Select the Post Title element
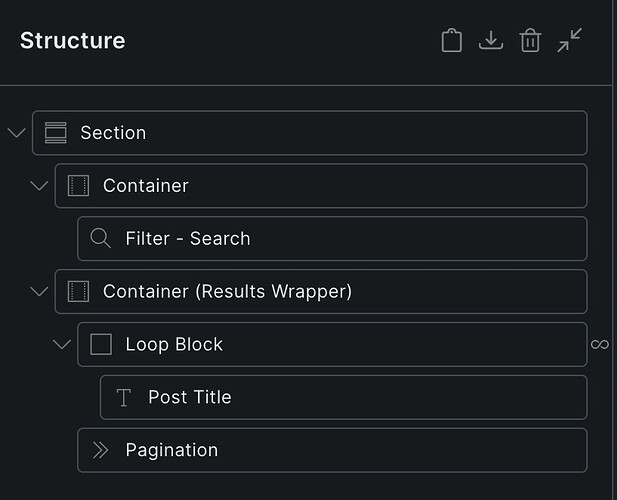Image resolution: width=617 pixels, height=500 pixels. point(344,397)
